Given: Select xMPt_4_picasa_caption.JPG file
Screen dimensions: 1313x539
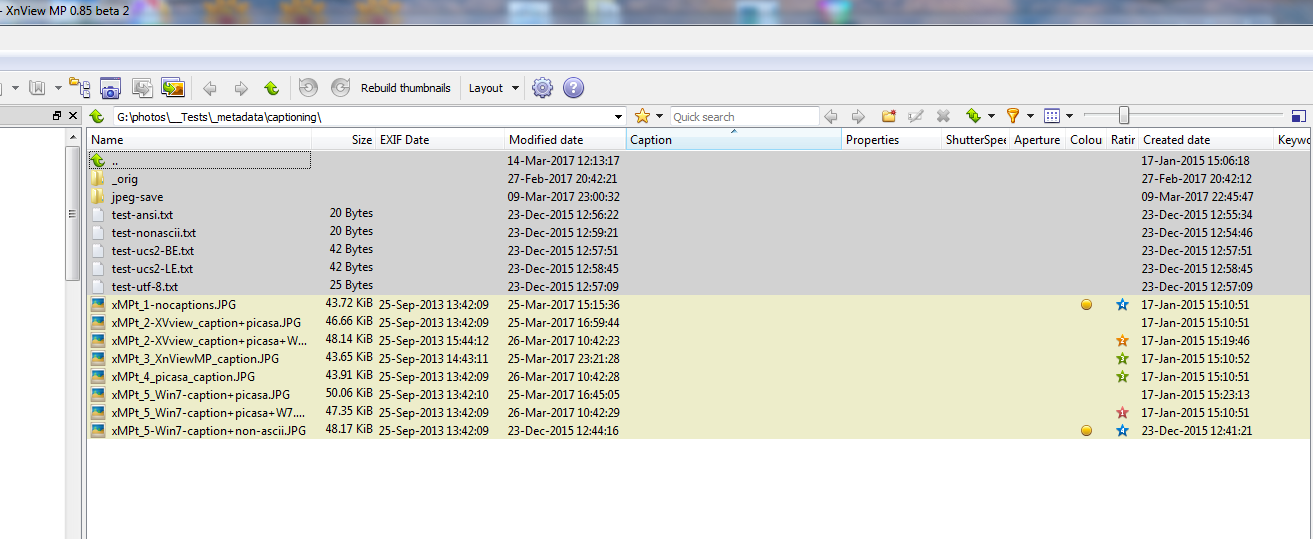Looking at the screenshot, I should click(183, 377).
